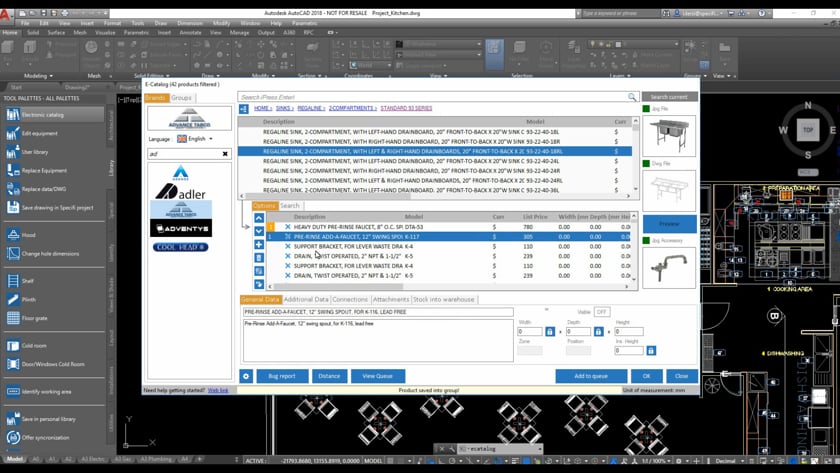
Task: Move option up with arrow icon
Action: pyautogui.click(x=259, y=218)
